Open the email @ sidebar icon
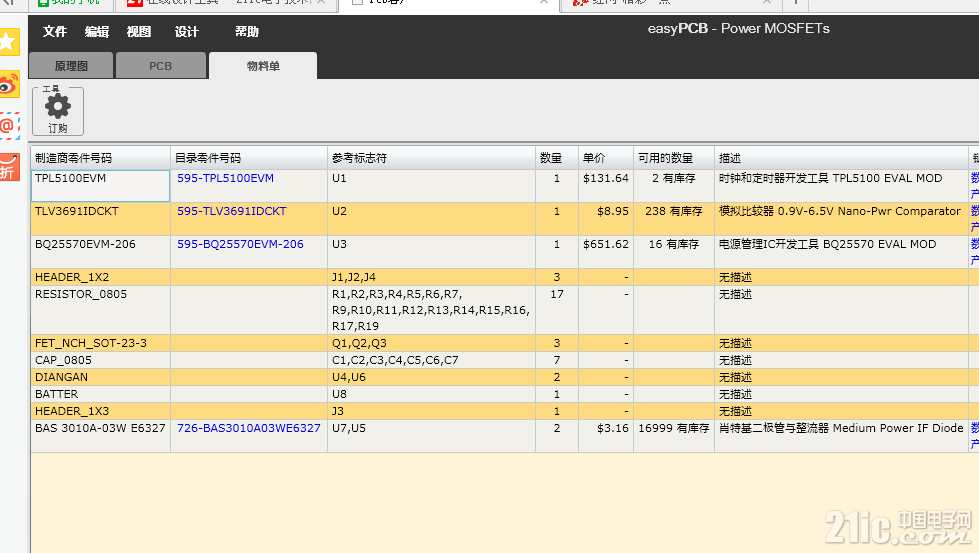979x553 pixels. [9, 125]
